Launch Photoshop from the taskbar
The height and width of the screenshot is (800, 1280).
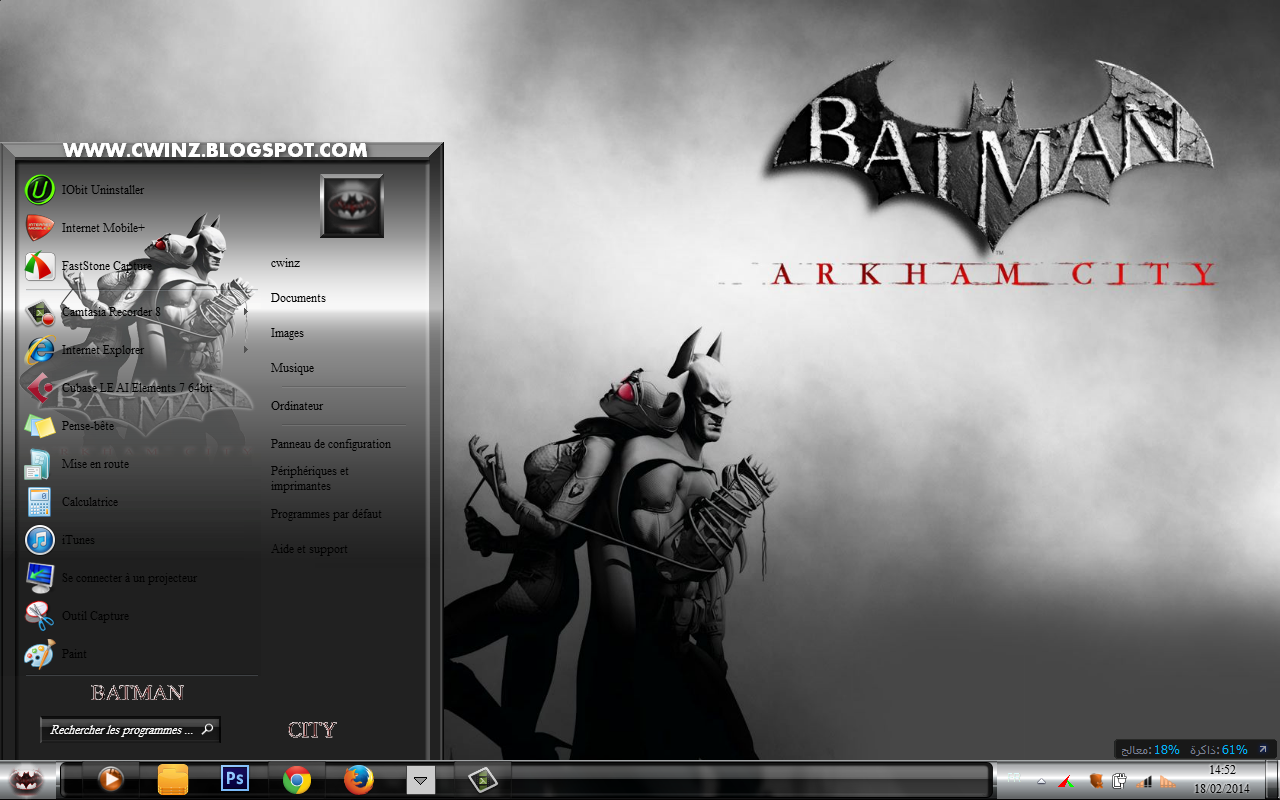235,777
